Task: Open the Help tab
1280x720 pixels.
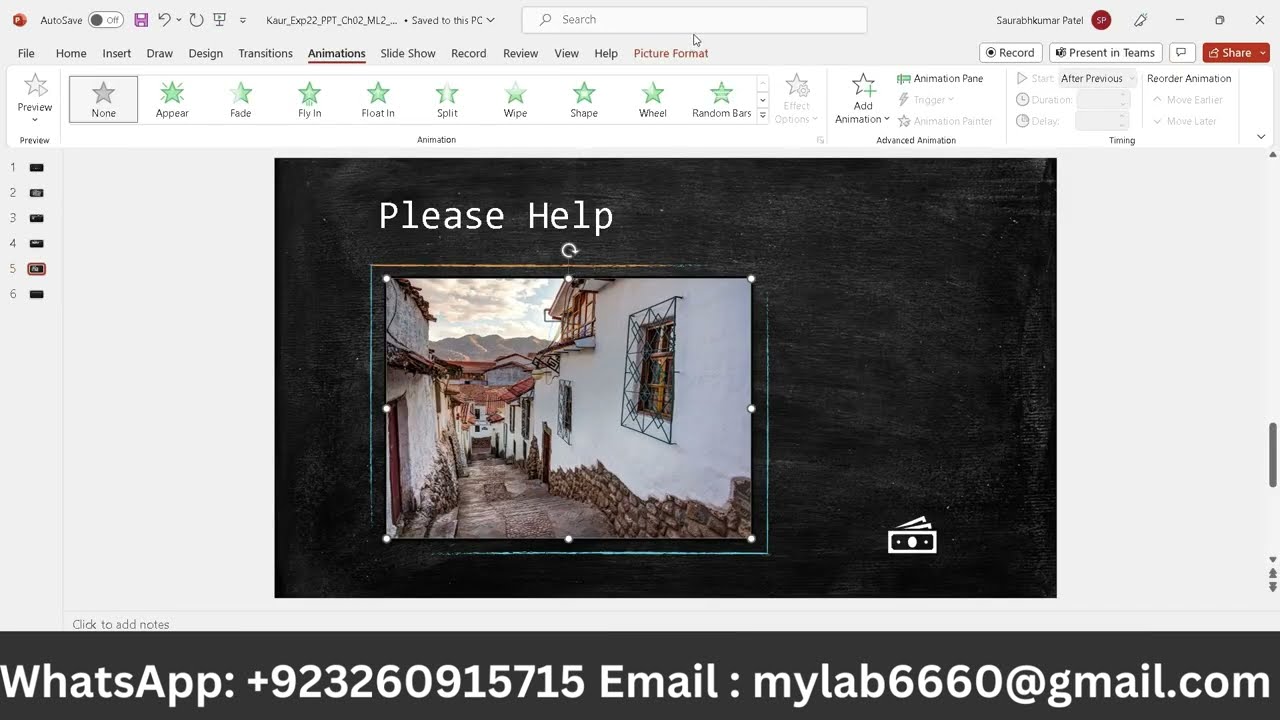Action: 606,53
